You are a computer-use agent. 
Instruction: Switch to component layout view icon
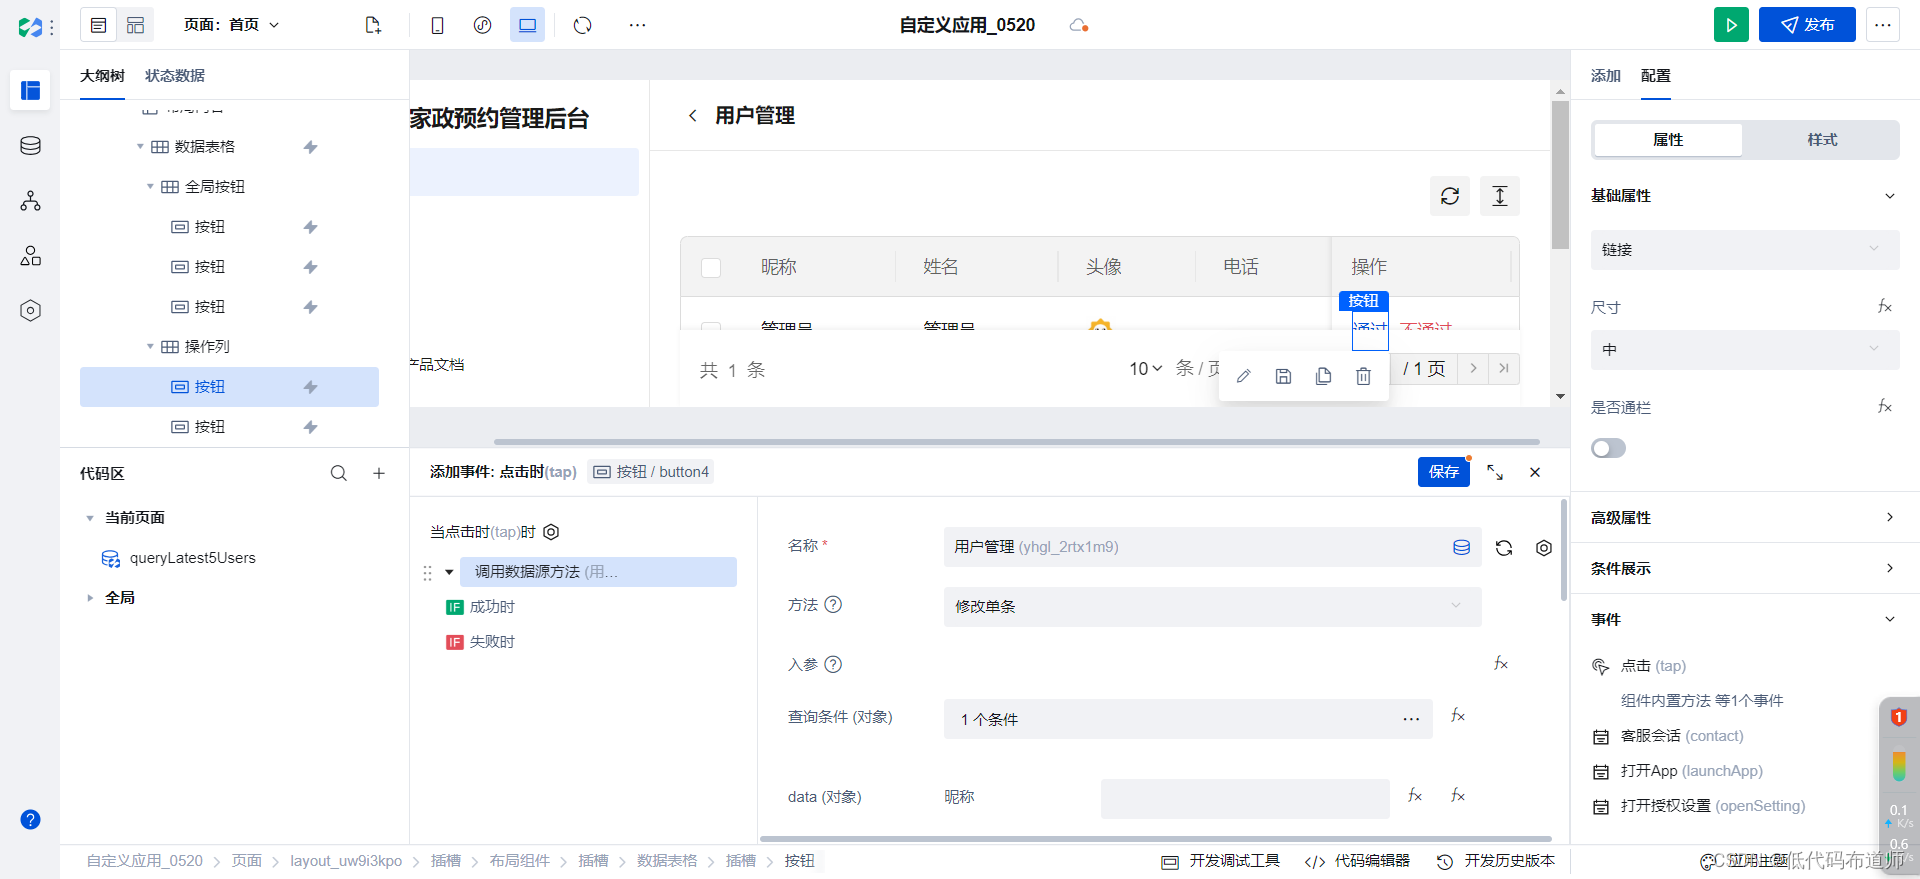(x=135, y=25)
